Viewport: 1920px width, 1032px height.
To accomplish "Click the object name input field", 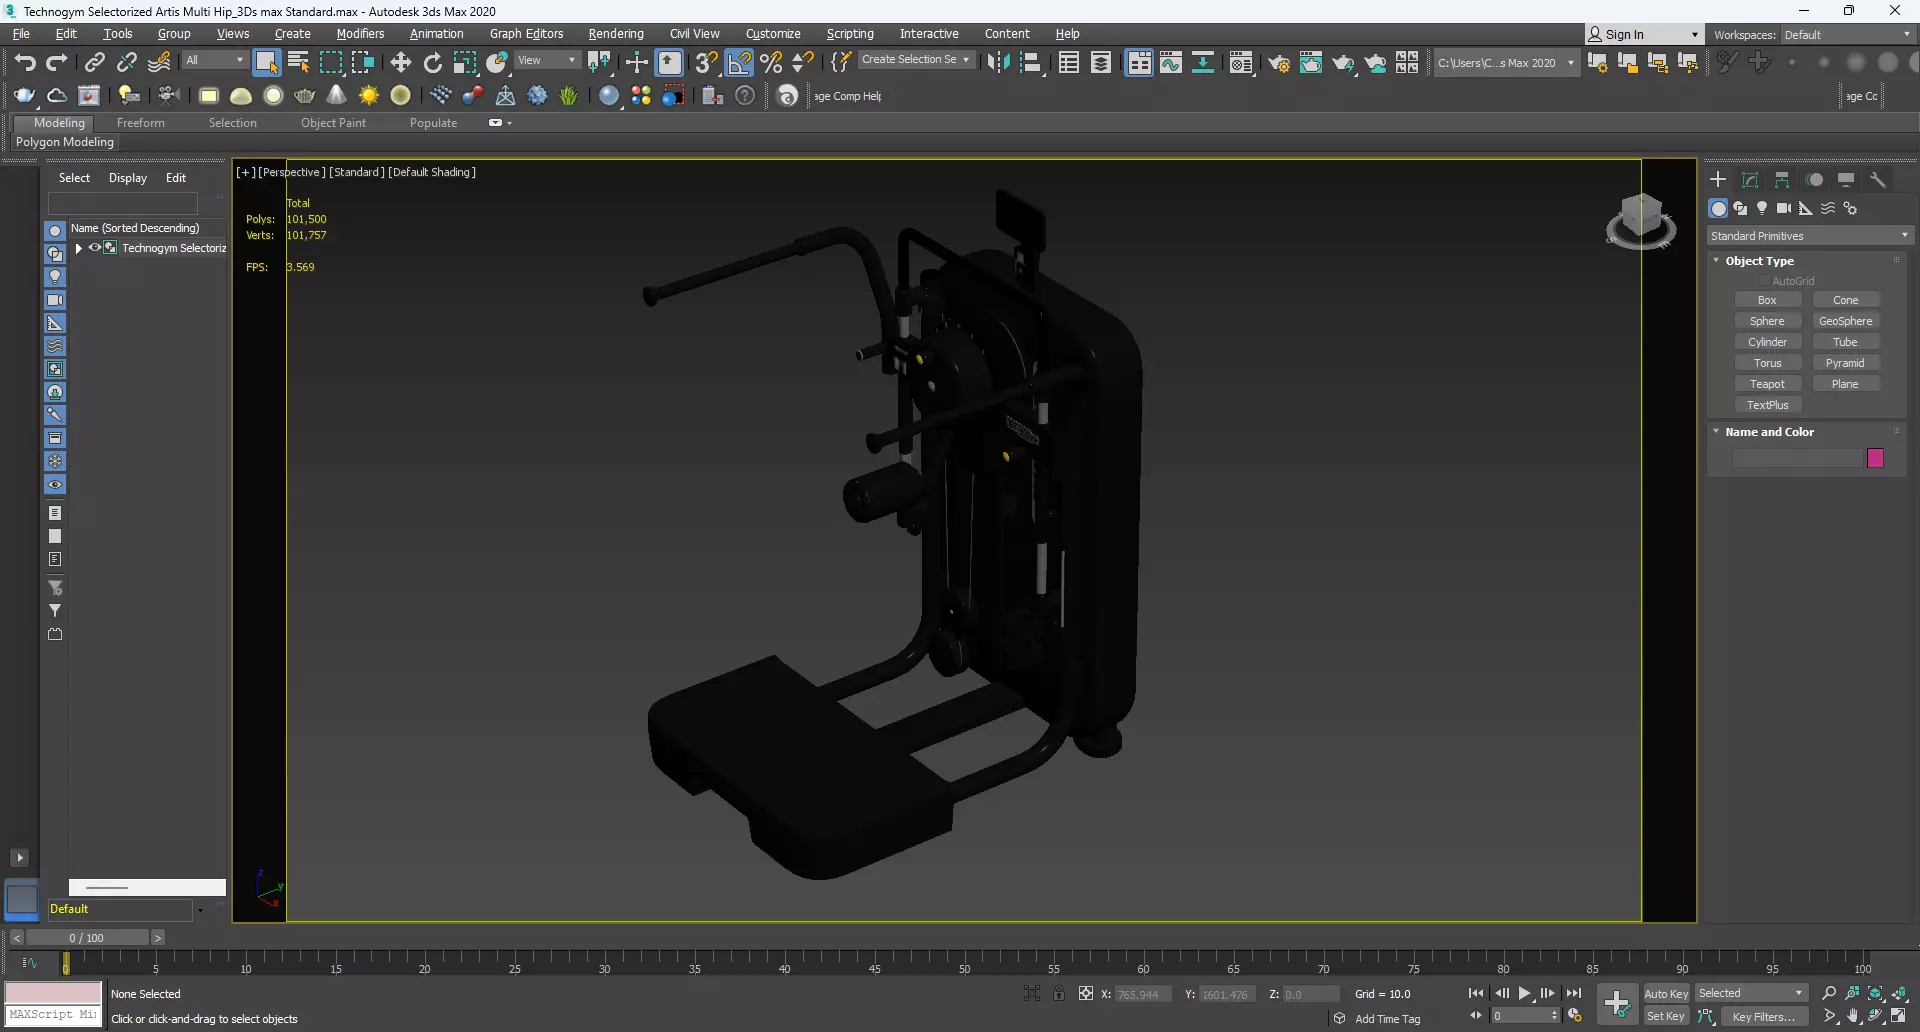I will click(1797, 458).
